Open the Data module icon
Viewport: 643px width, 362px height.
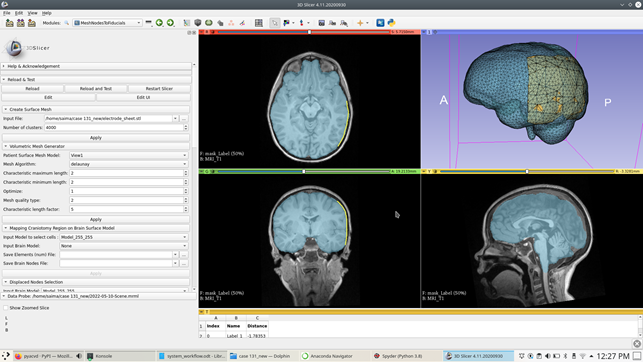(x=187, y=23)
